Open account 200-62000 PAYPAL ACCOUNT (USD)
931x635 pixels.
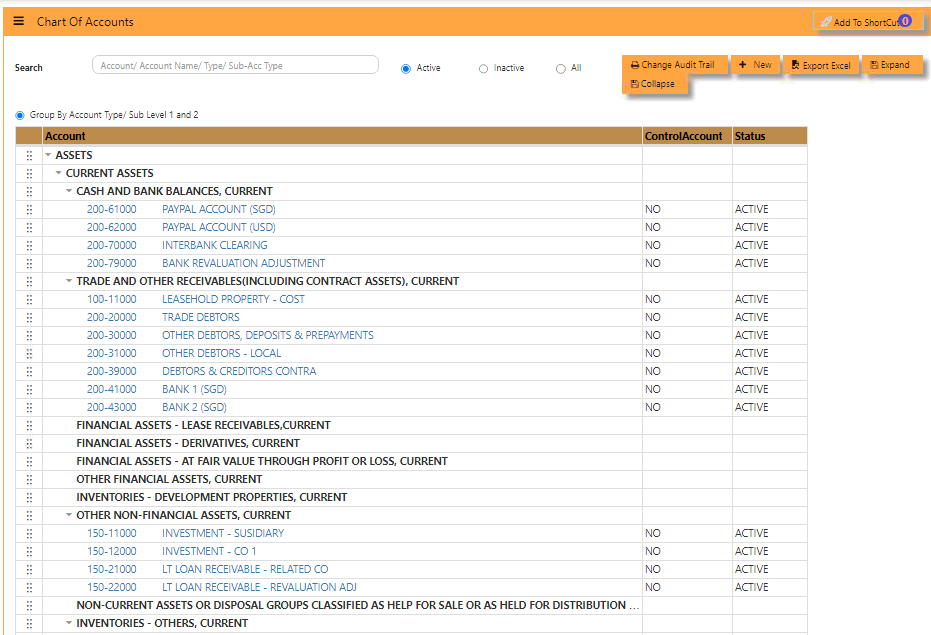pyautogui.click(x=181, y=227)
